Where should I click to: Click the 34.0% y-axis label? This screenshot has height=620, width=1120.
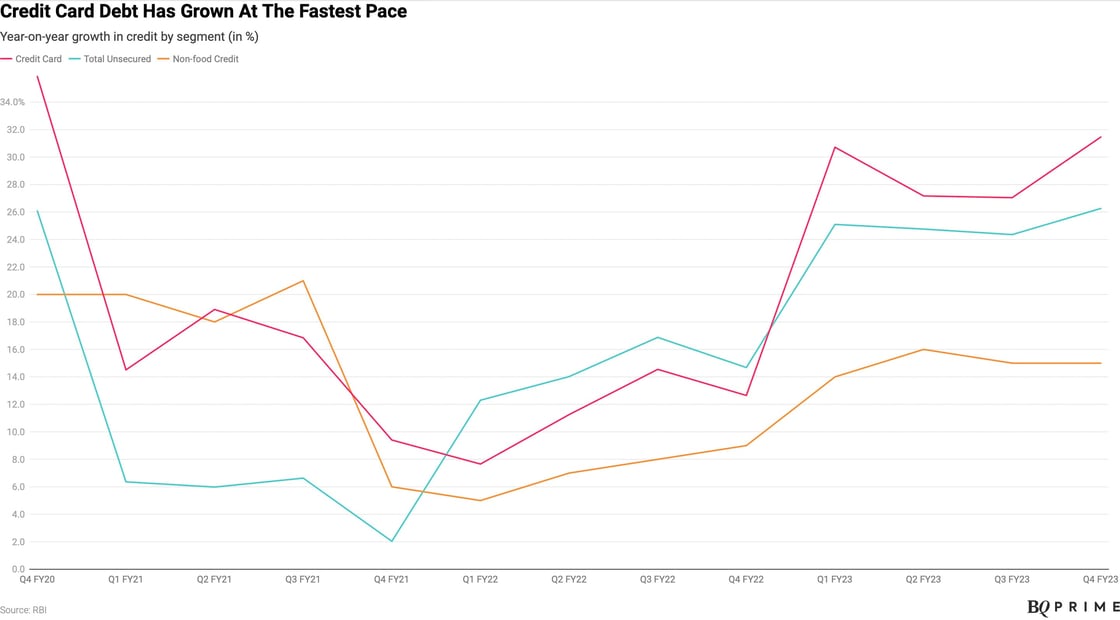(13, 102)
